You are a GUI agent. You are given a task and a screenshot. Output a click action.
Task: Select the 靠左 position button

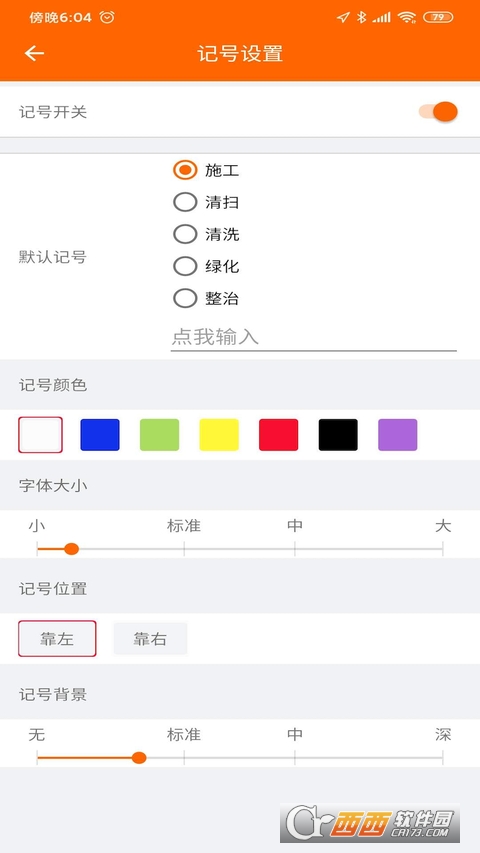(57, 639)
